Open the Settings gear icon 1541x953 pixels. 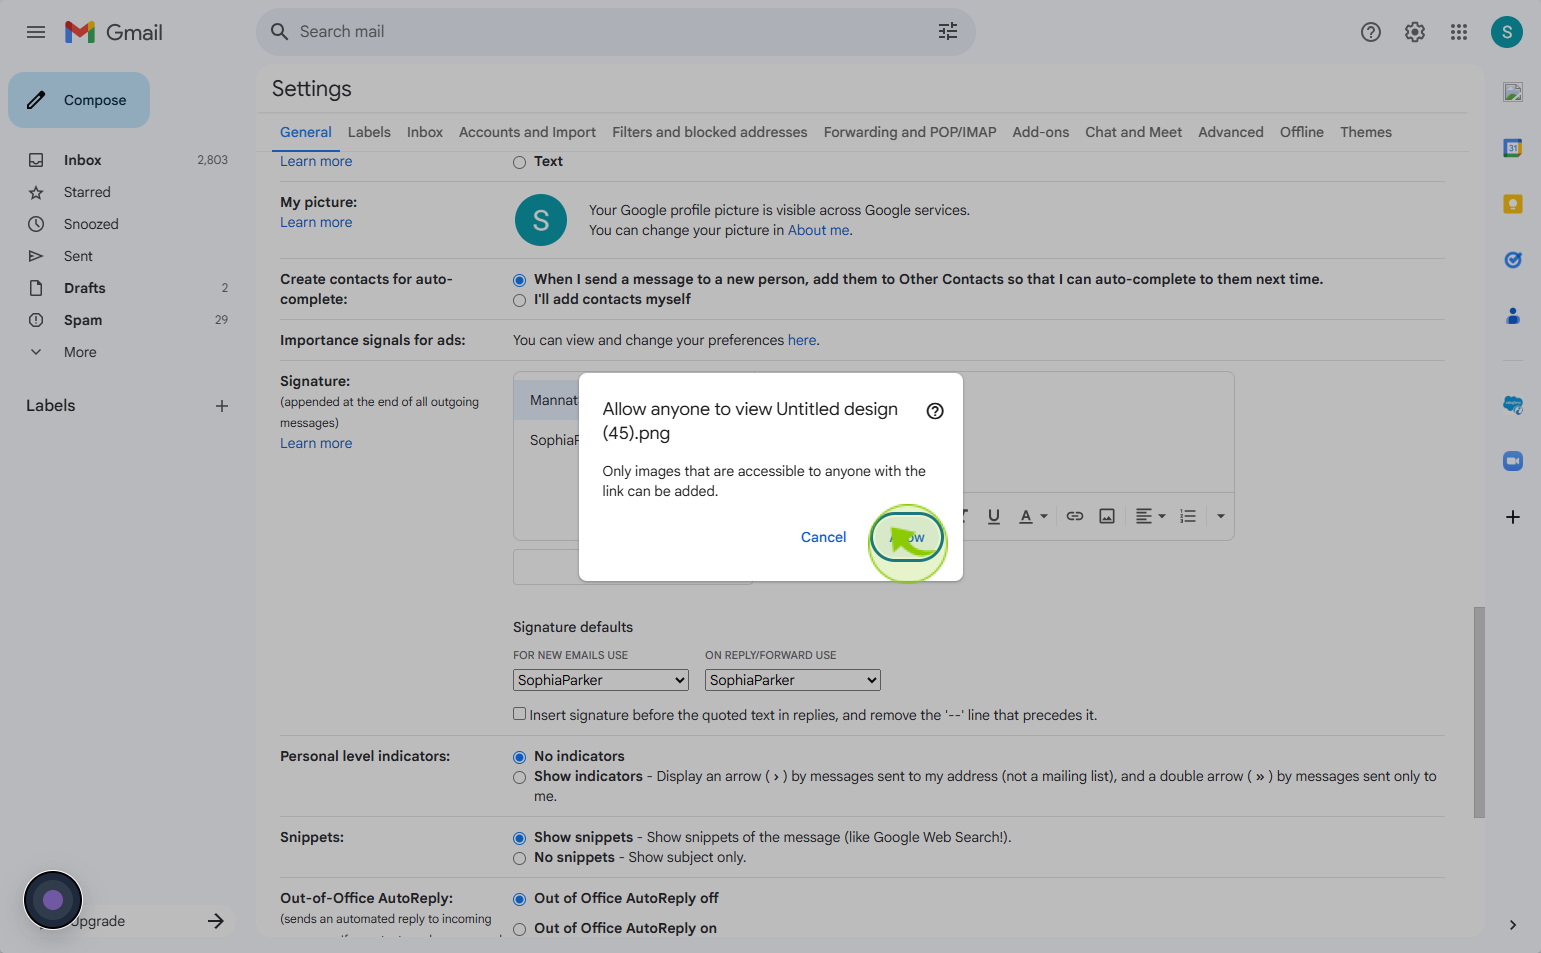click(x=1415, y=32)
